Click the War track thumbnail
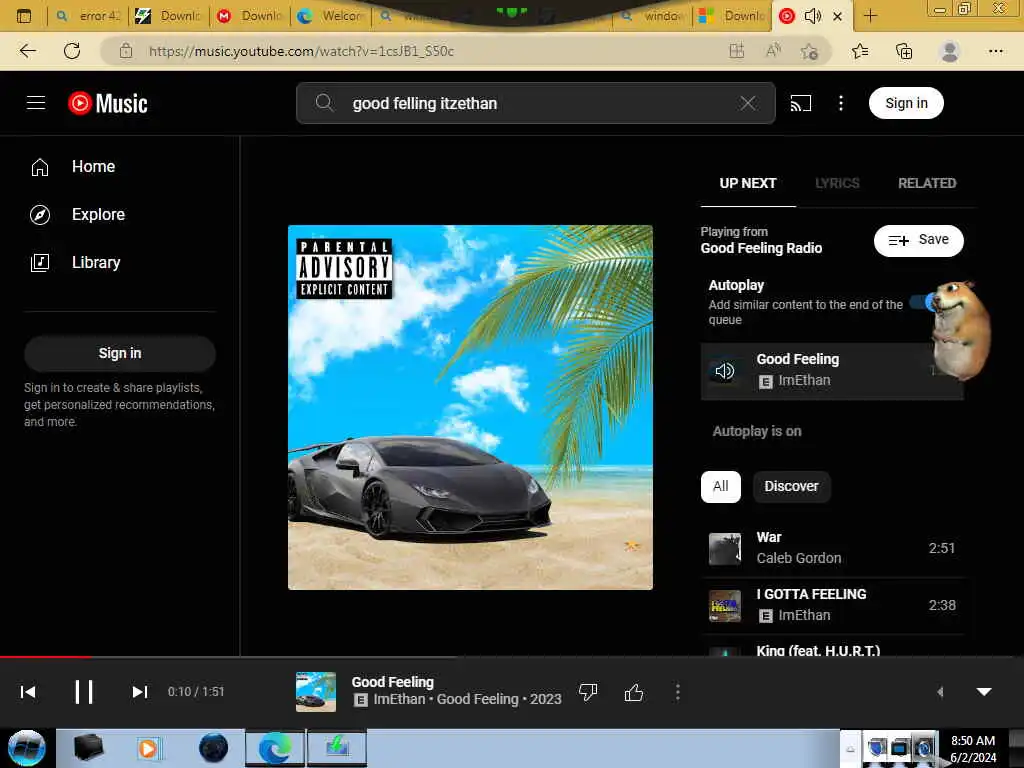Viewport: 1024px width, 768px height. pos(725,549)
